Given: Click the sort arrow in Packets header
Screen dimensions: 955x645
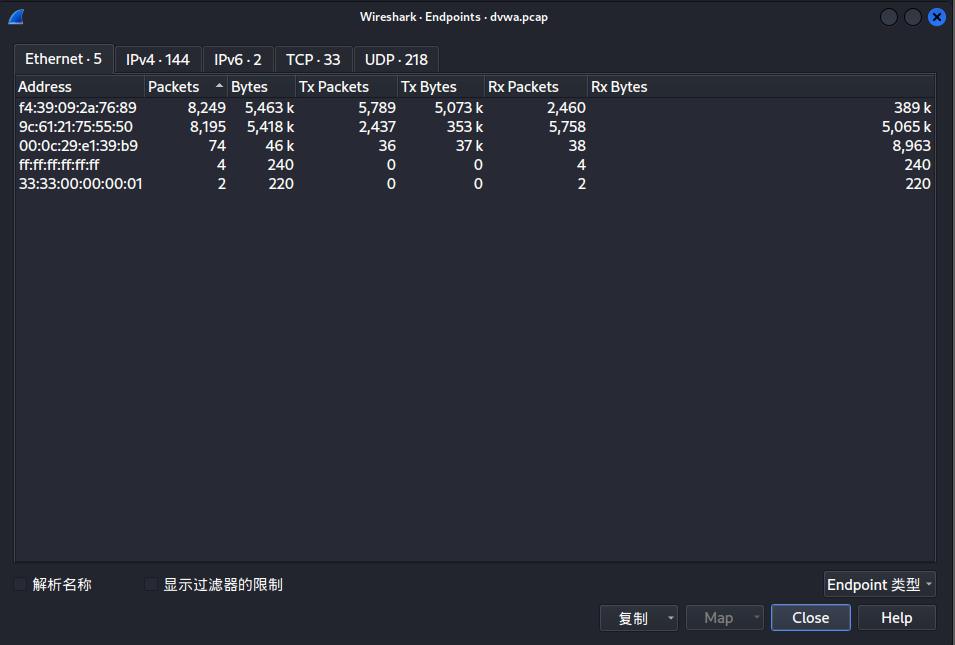Looking at the screenshot, I should (x=219, y=86).
